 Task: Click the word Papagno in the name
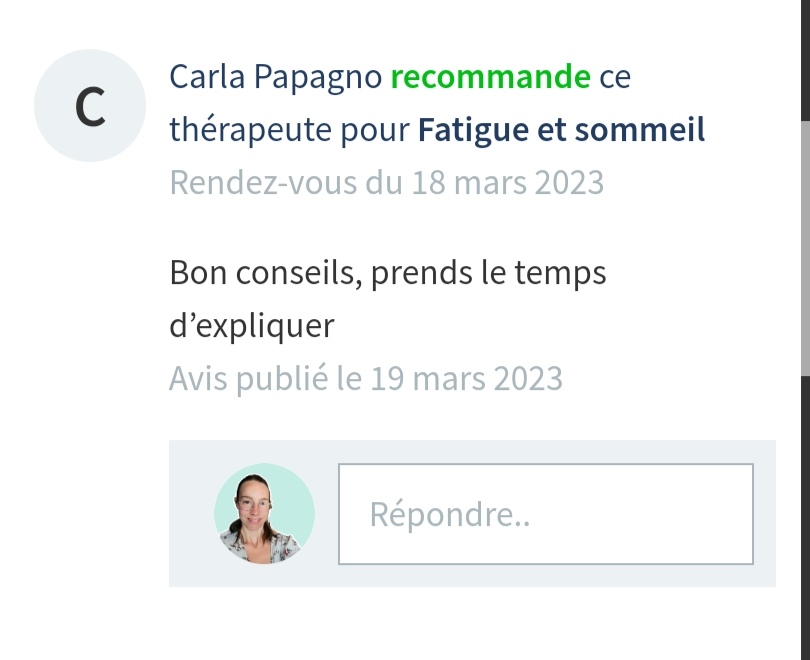(318, 78)
